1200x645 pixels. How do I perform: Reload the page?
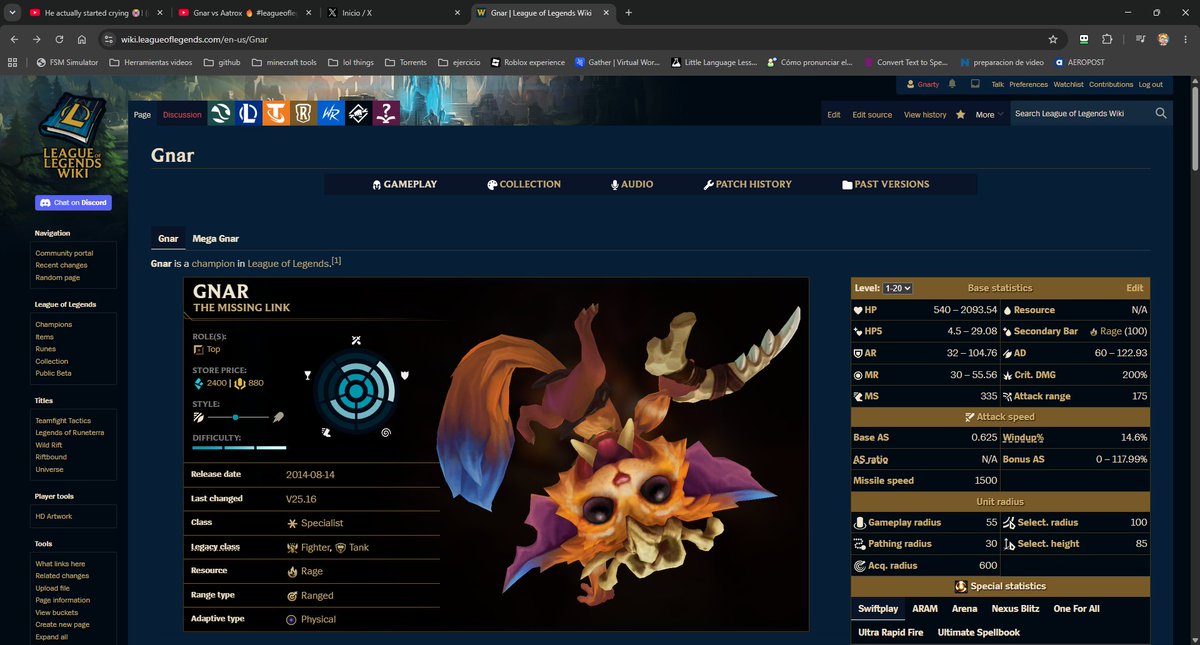point(60,39)
